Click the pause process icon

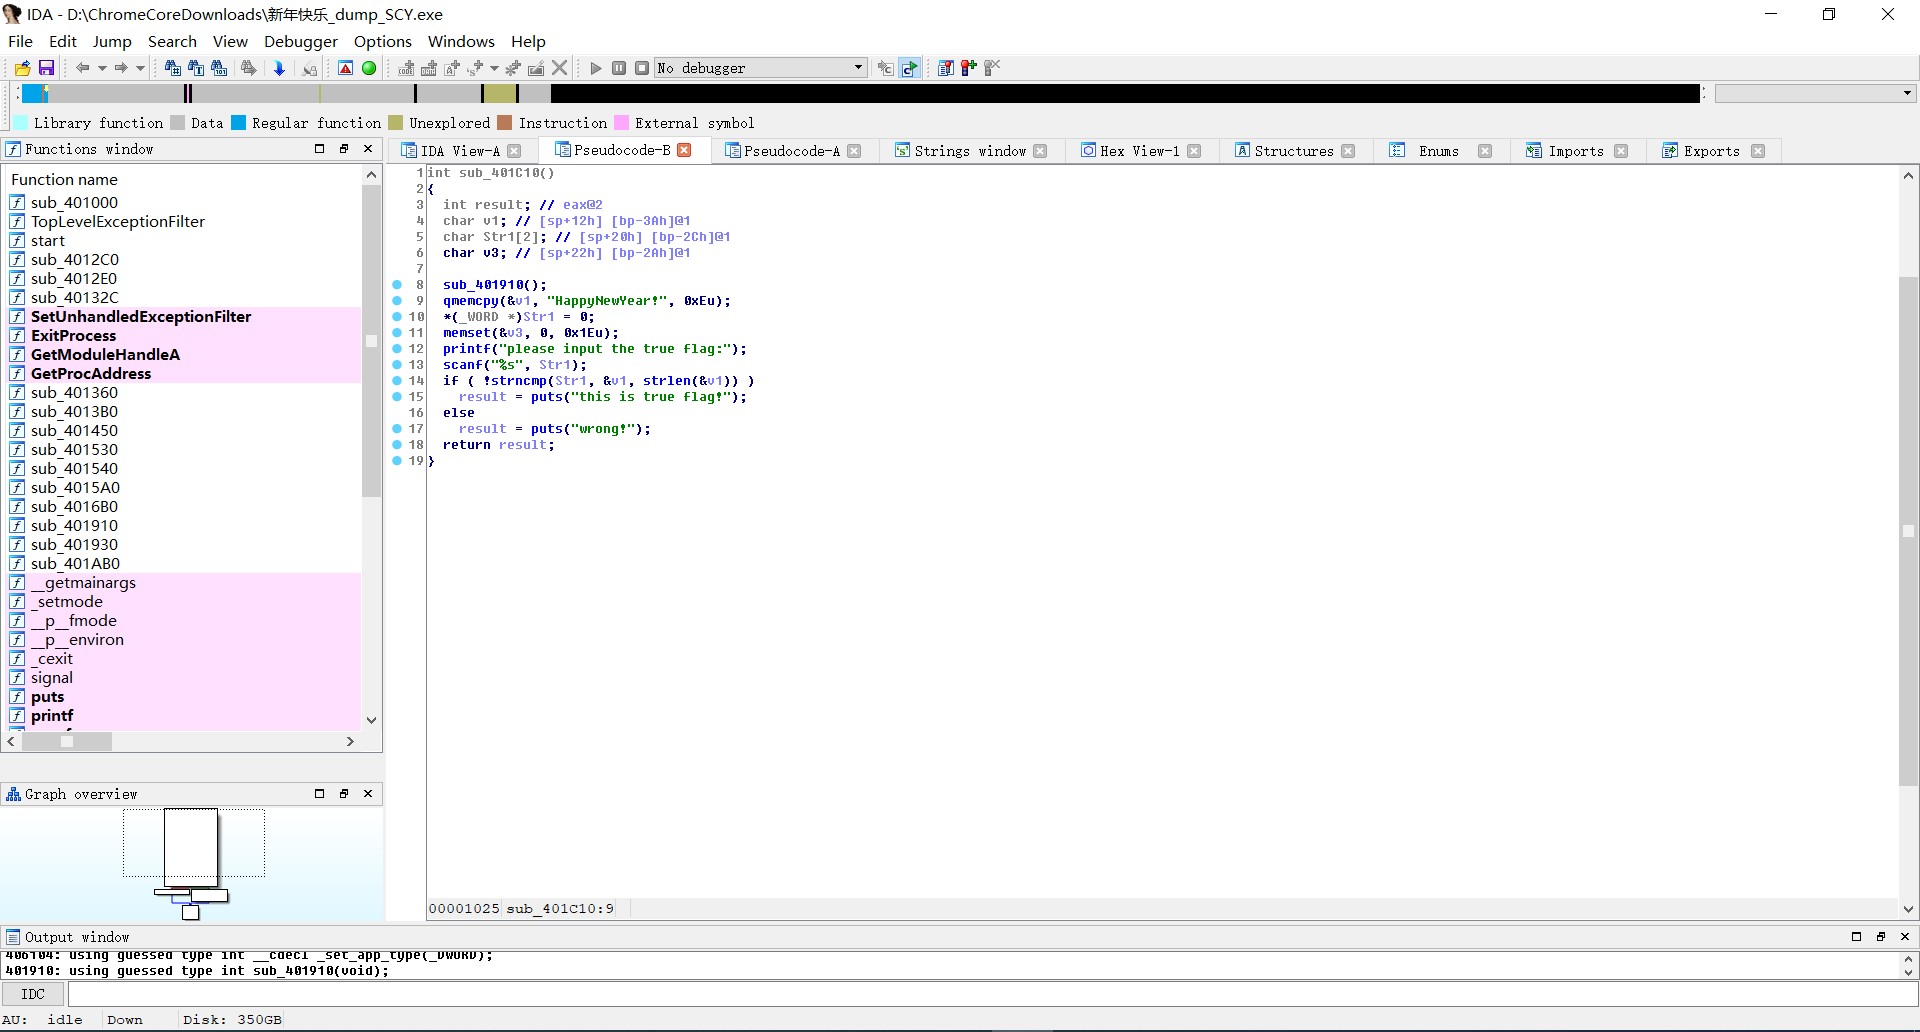point(619,68)
